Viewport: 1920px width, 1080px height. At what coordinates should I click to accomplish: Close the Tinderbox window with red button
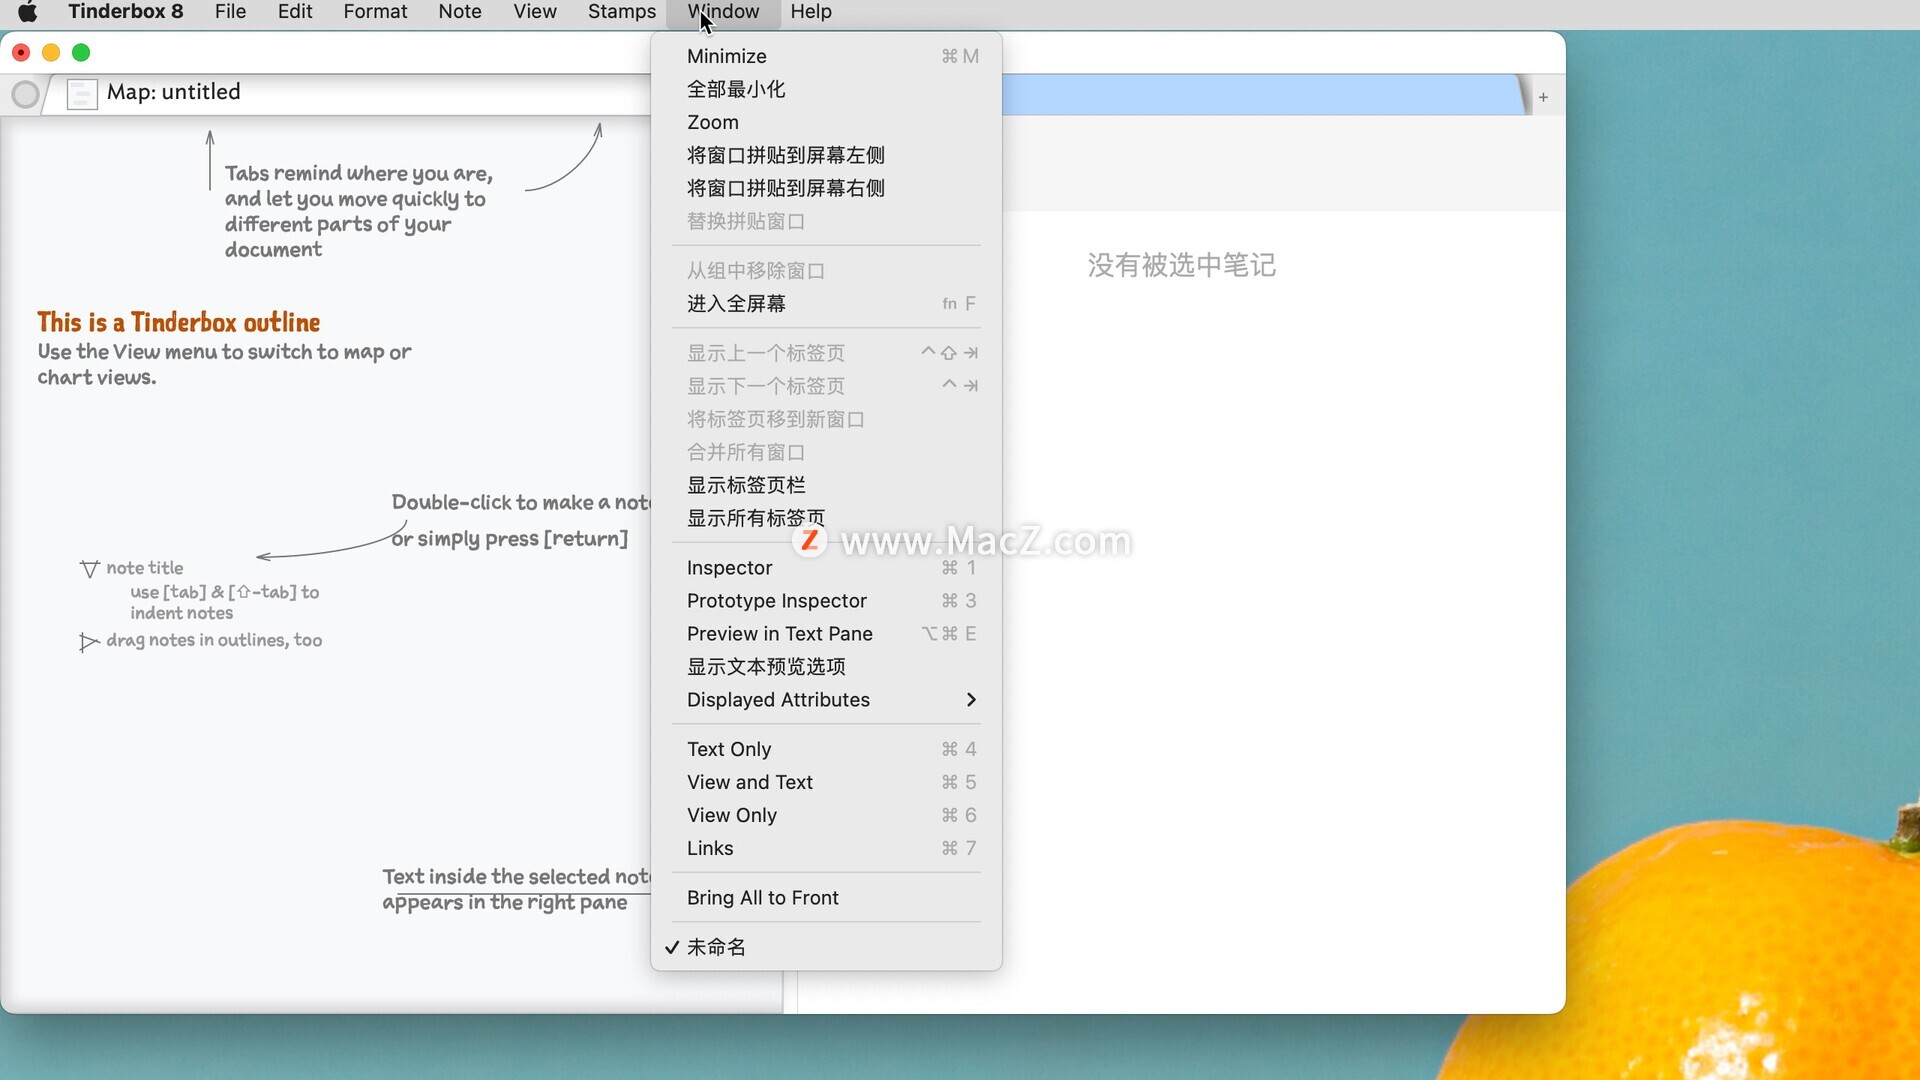pos(21,52)
